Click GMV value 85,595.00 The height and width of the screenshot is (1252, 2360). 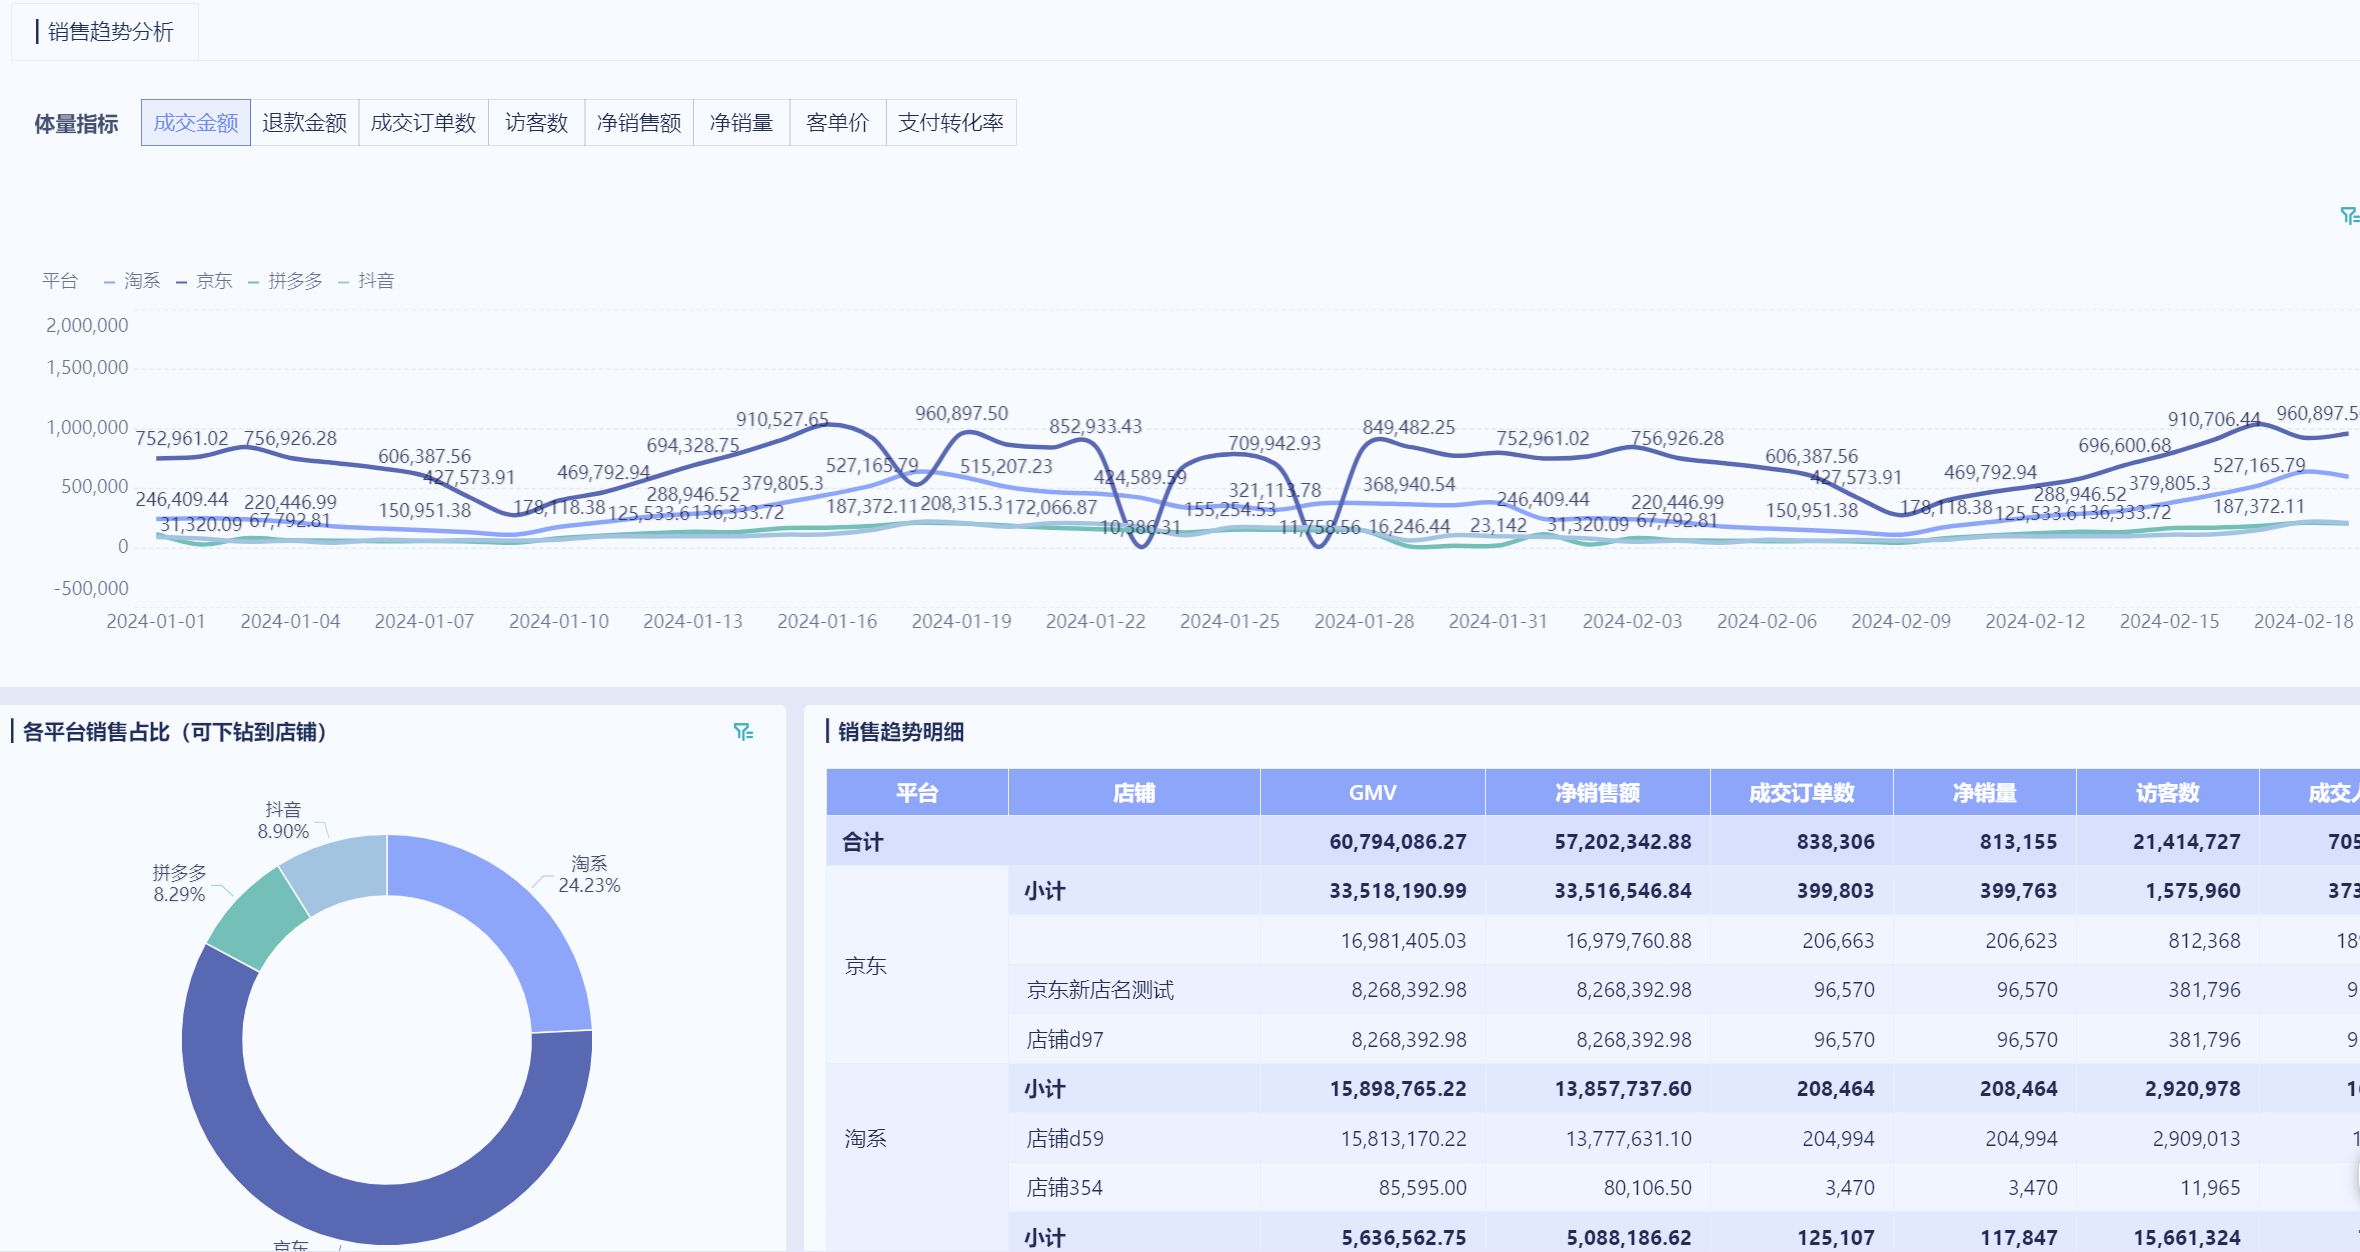coord(1422,1188)
